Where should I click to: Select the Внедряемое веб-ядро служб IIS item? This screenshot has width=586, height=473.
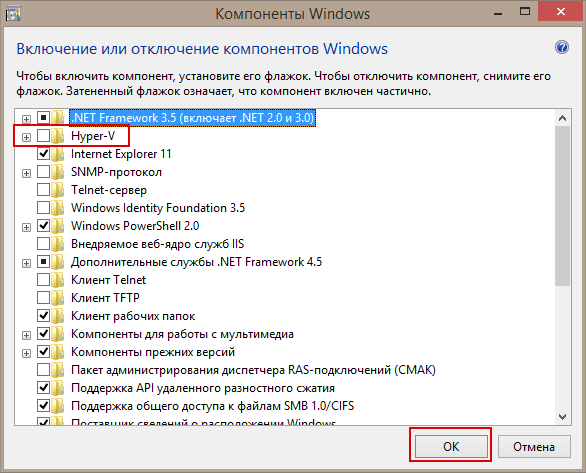[x=157, y=244]
